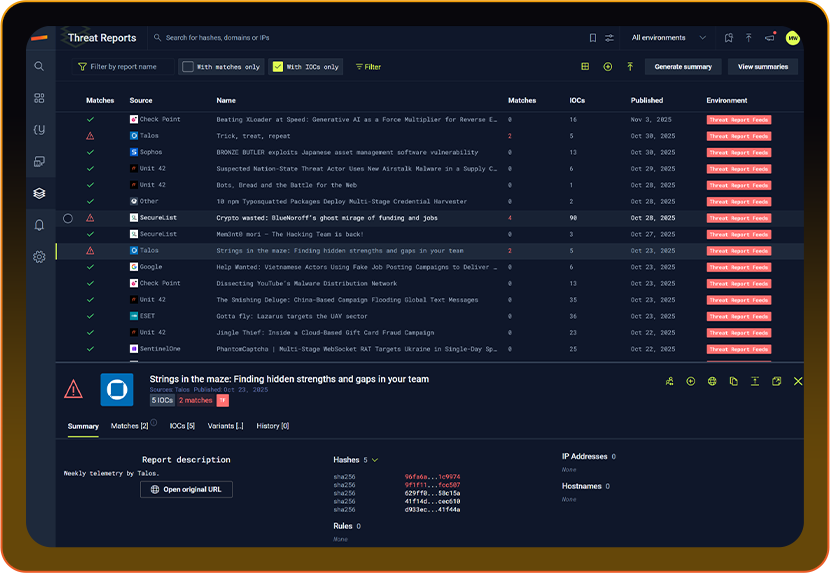Click the globe icon in report detail toolbar
Image resolution: width=830 pixels, height=573 pixels.
tap(712, 381)
